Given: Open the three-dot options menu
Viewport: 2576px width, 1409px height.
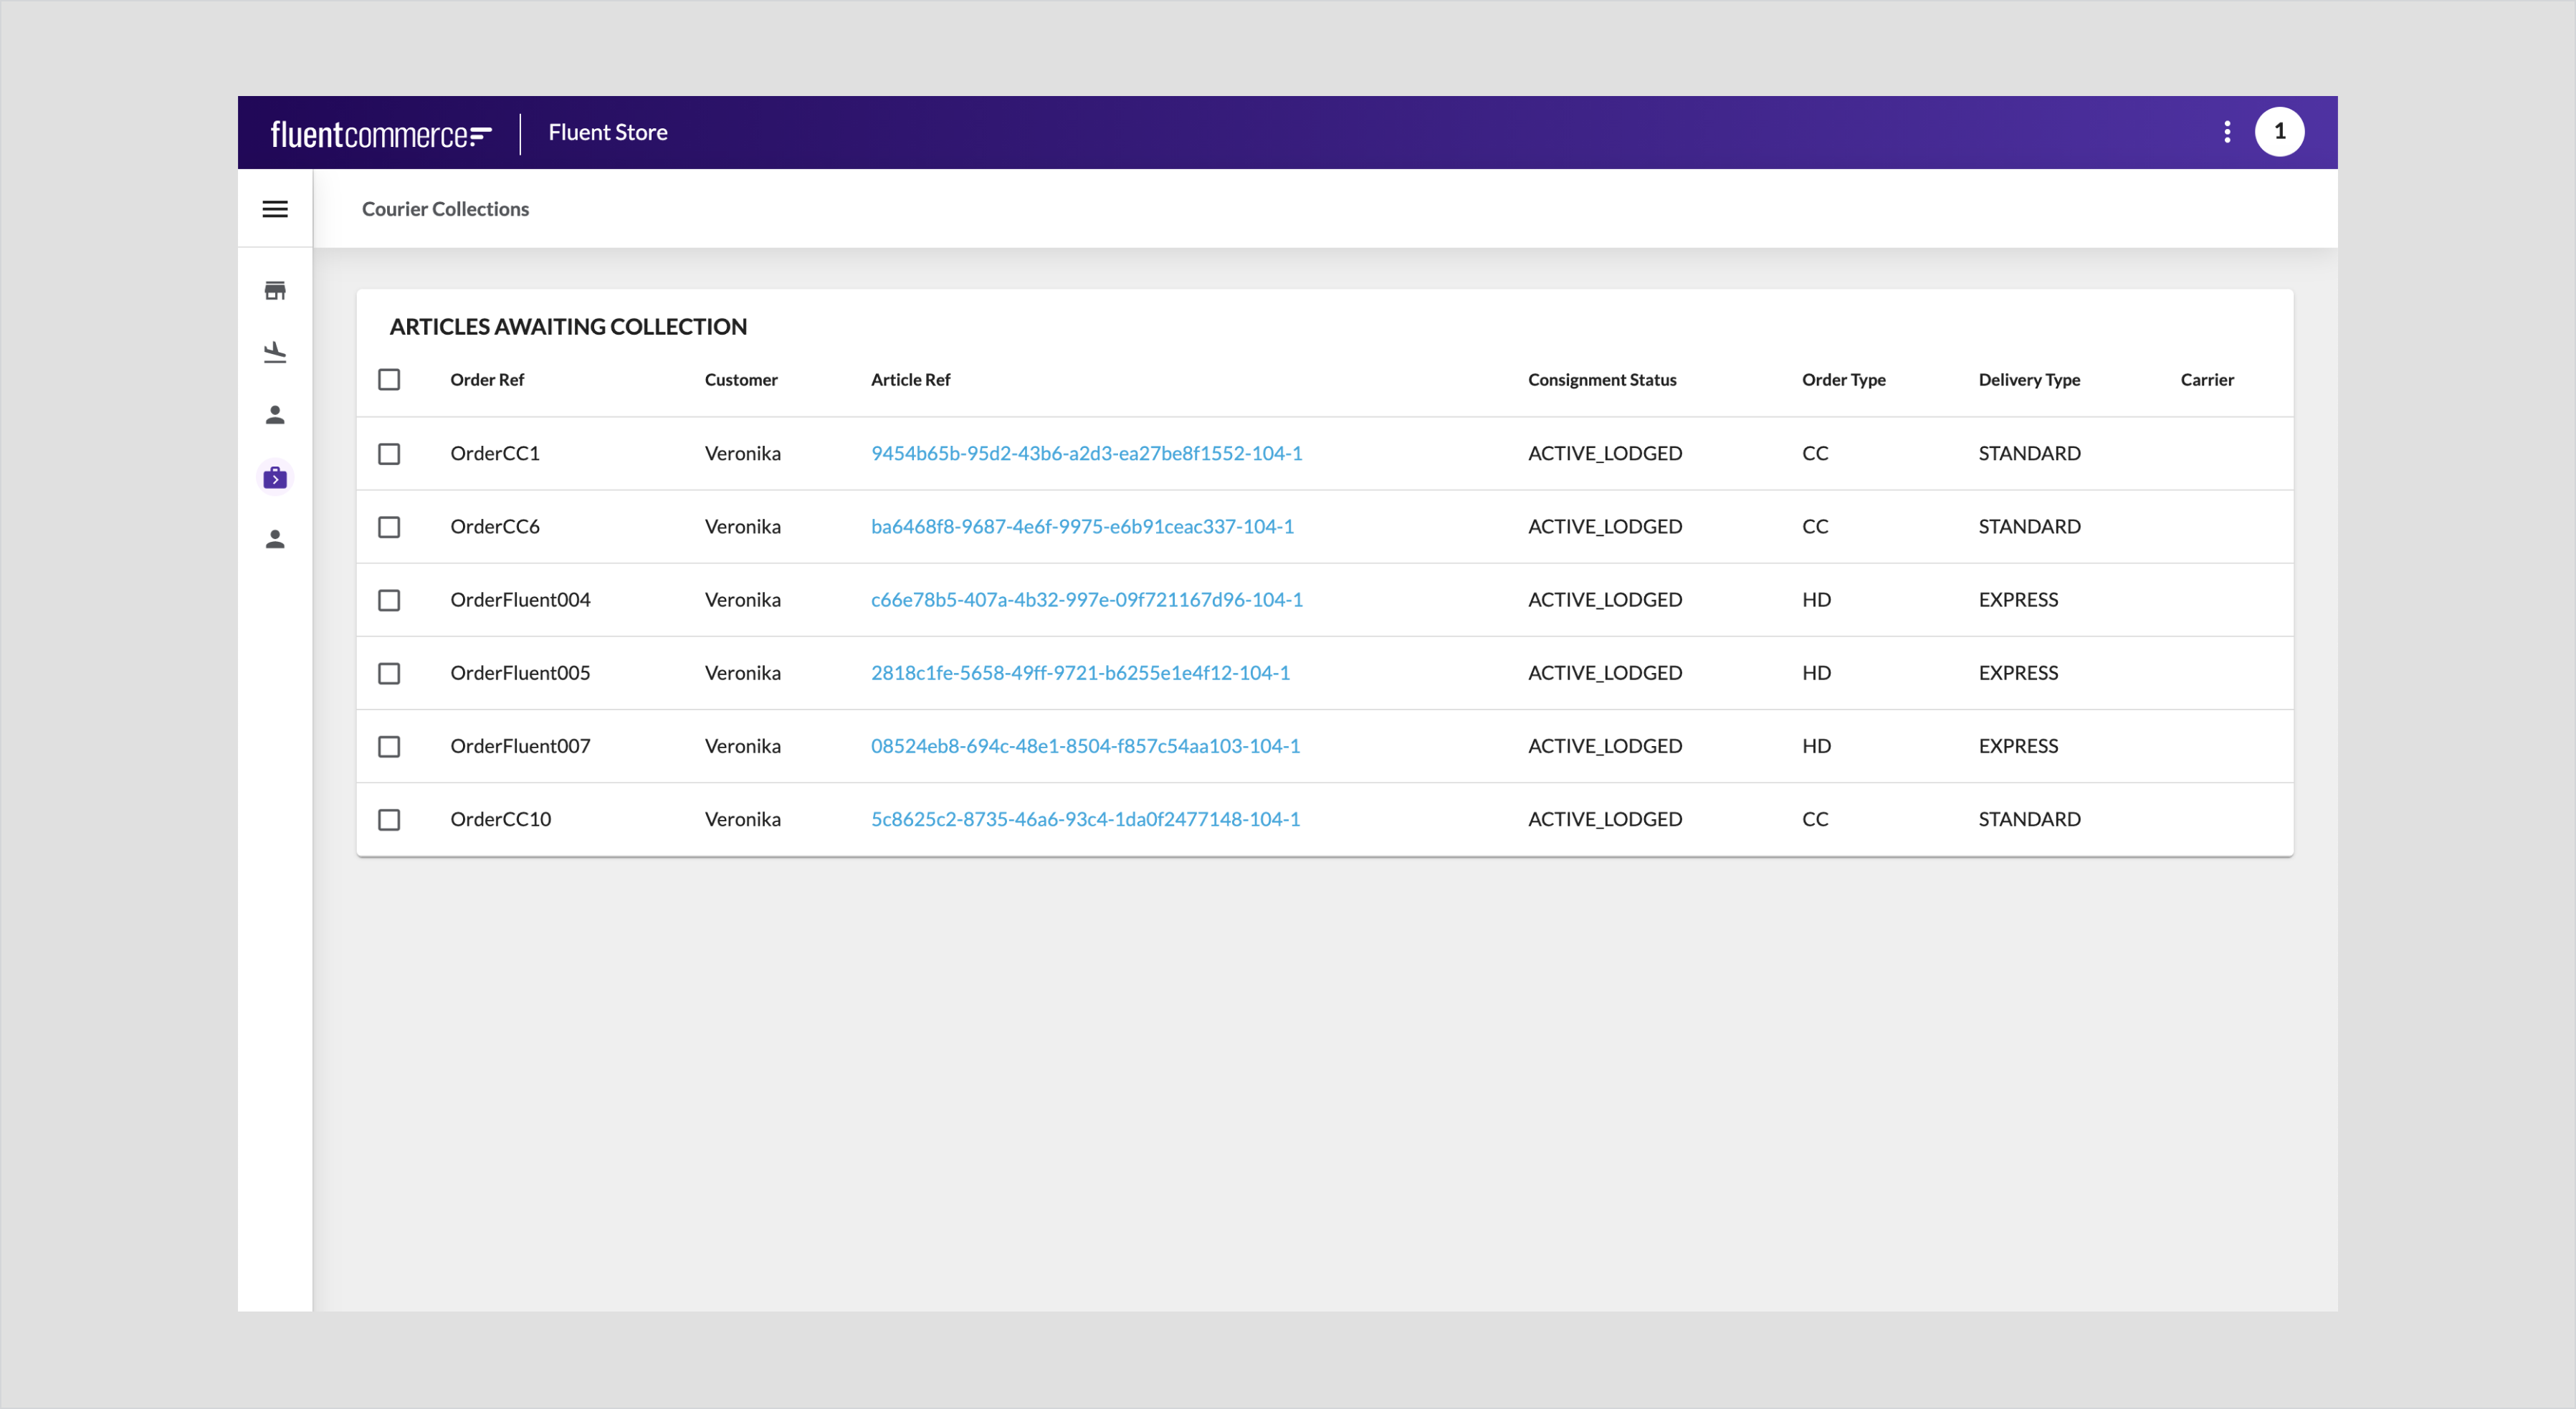Looking at the screenshot, I should pos(2227,132).
